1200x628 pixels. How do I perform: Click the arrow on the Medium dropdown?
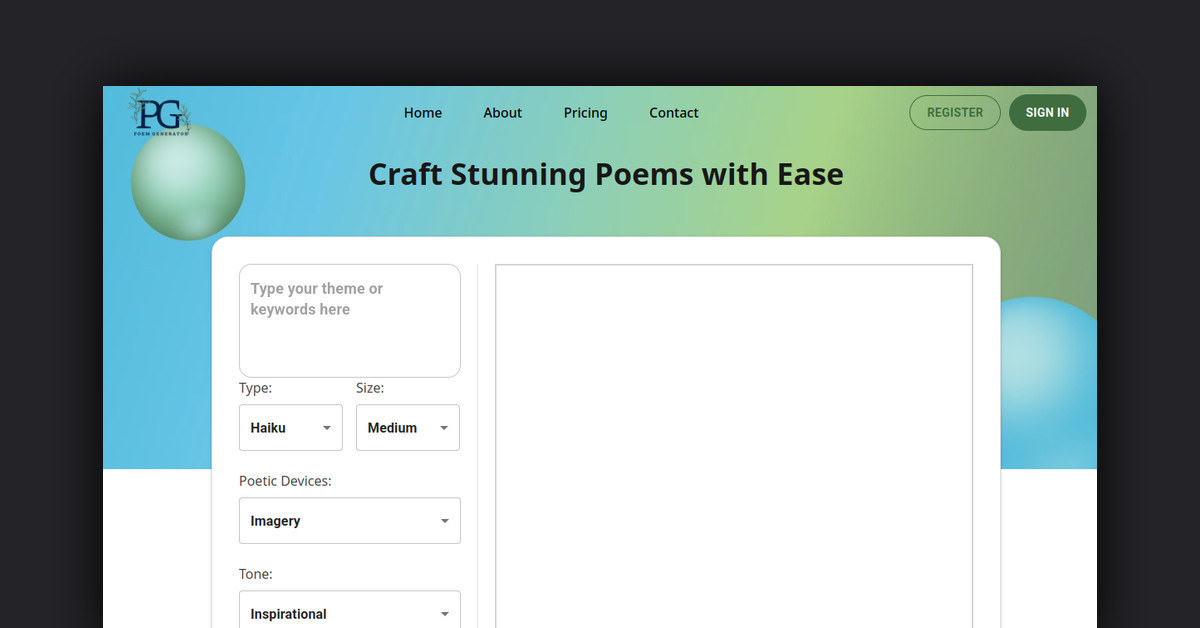(446, 427)
